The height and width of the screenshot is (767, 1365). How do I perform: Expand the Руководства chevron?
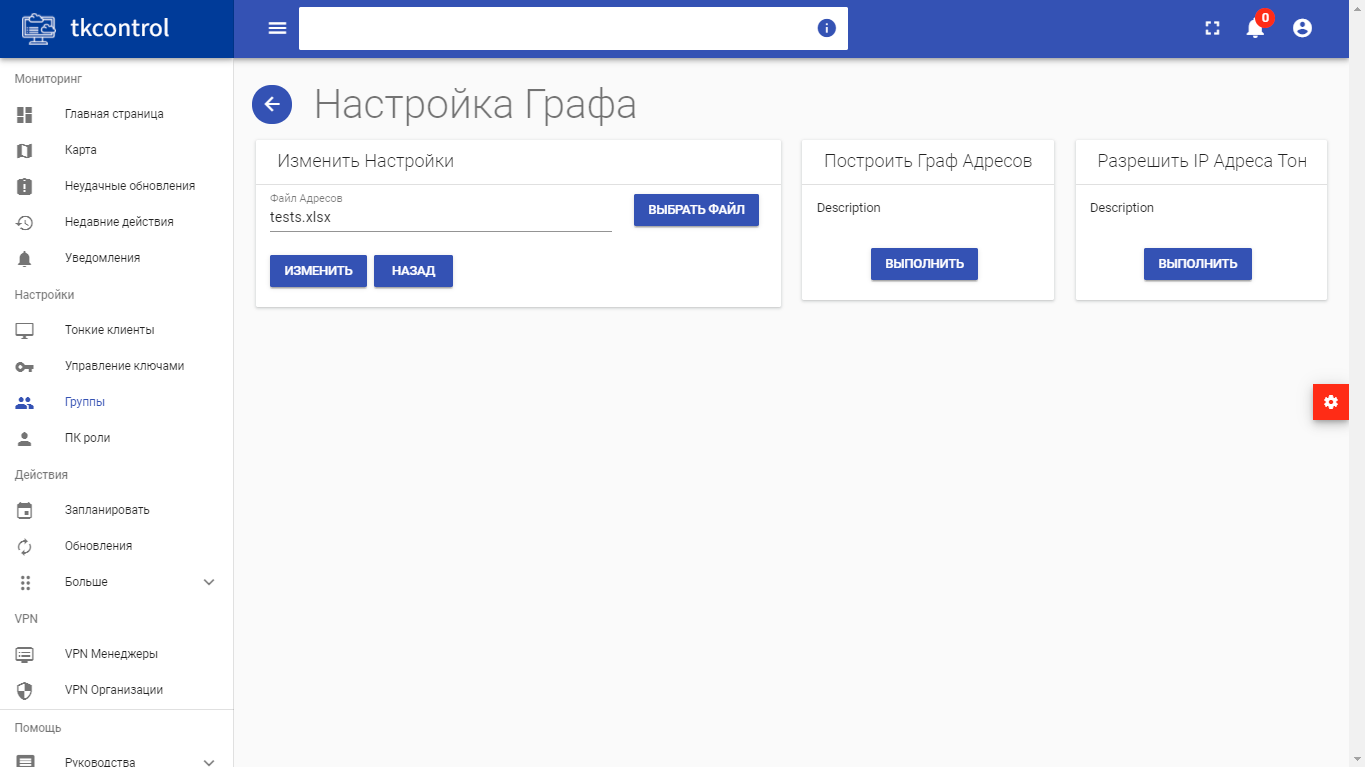[x=209, y=761]
